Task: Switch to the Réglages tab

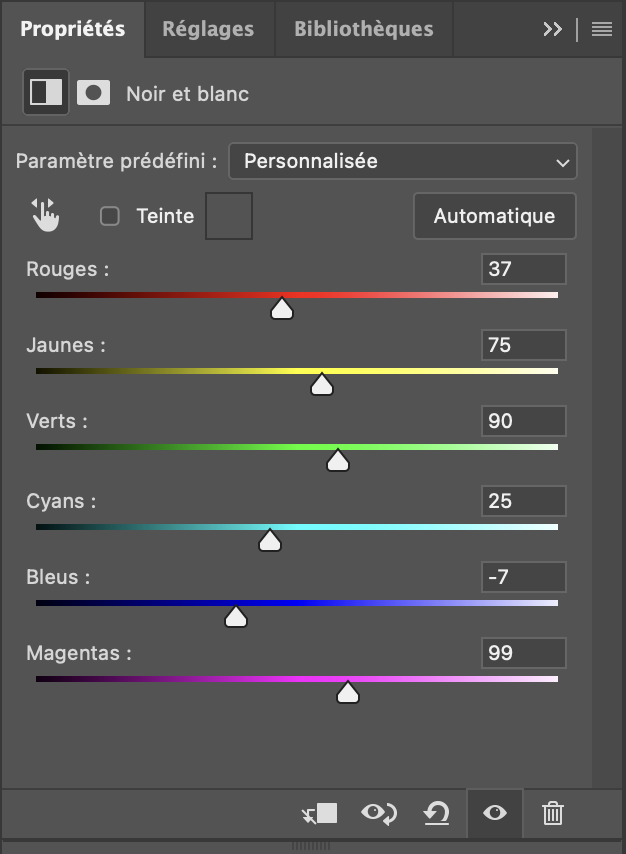Action: point(208,29)
